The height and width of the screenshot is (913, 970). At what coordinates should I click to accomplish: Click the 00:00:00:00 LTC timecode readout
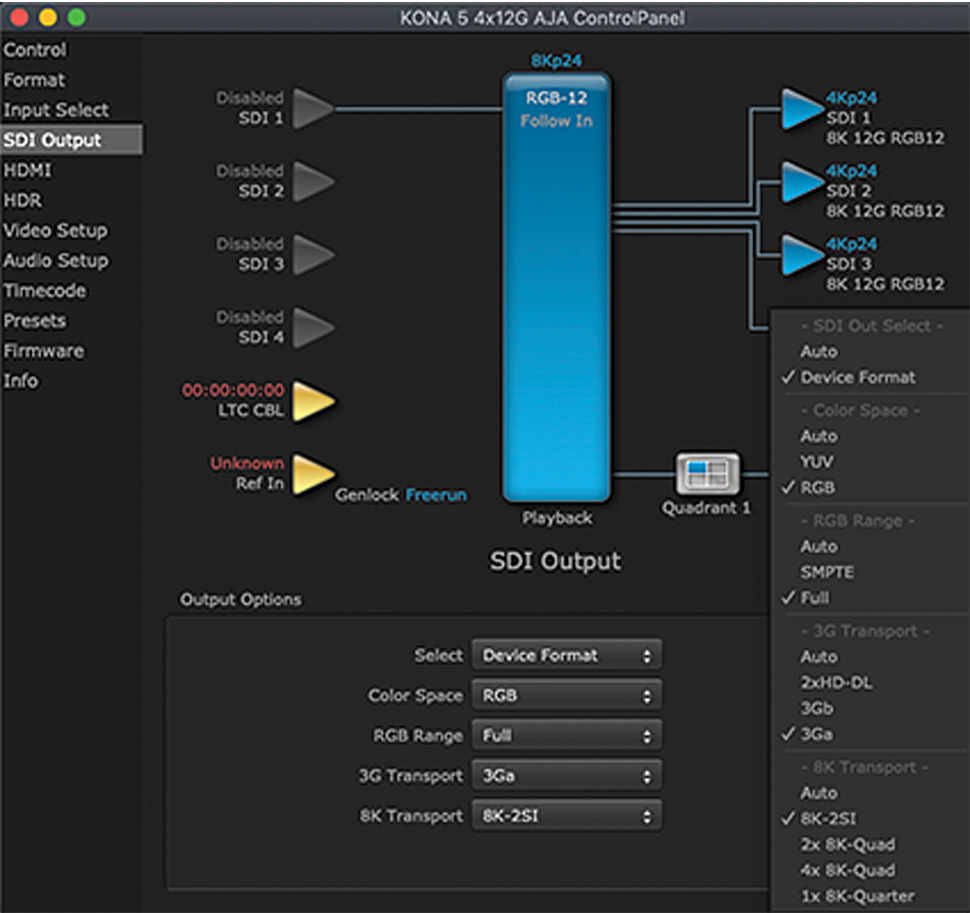click(233, 390)
